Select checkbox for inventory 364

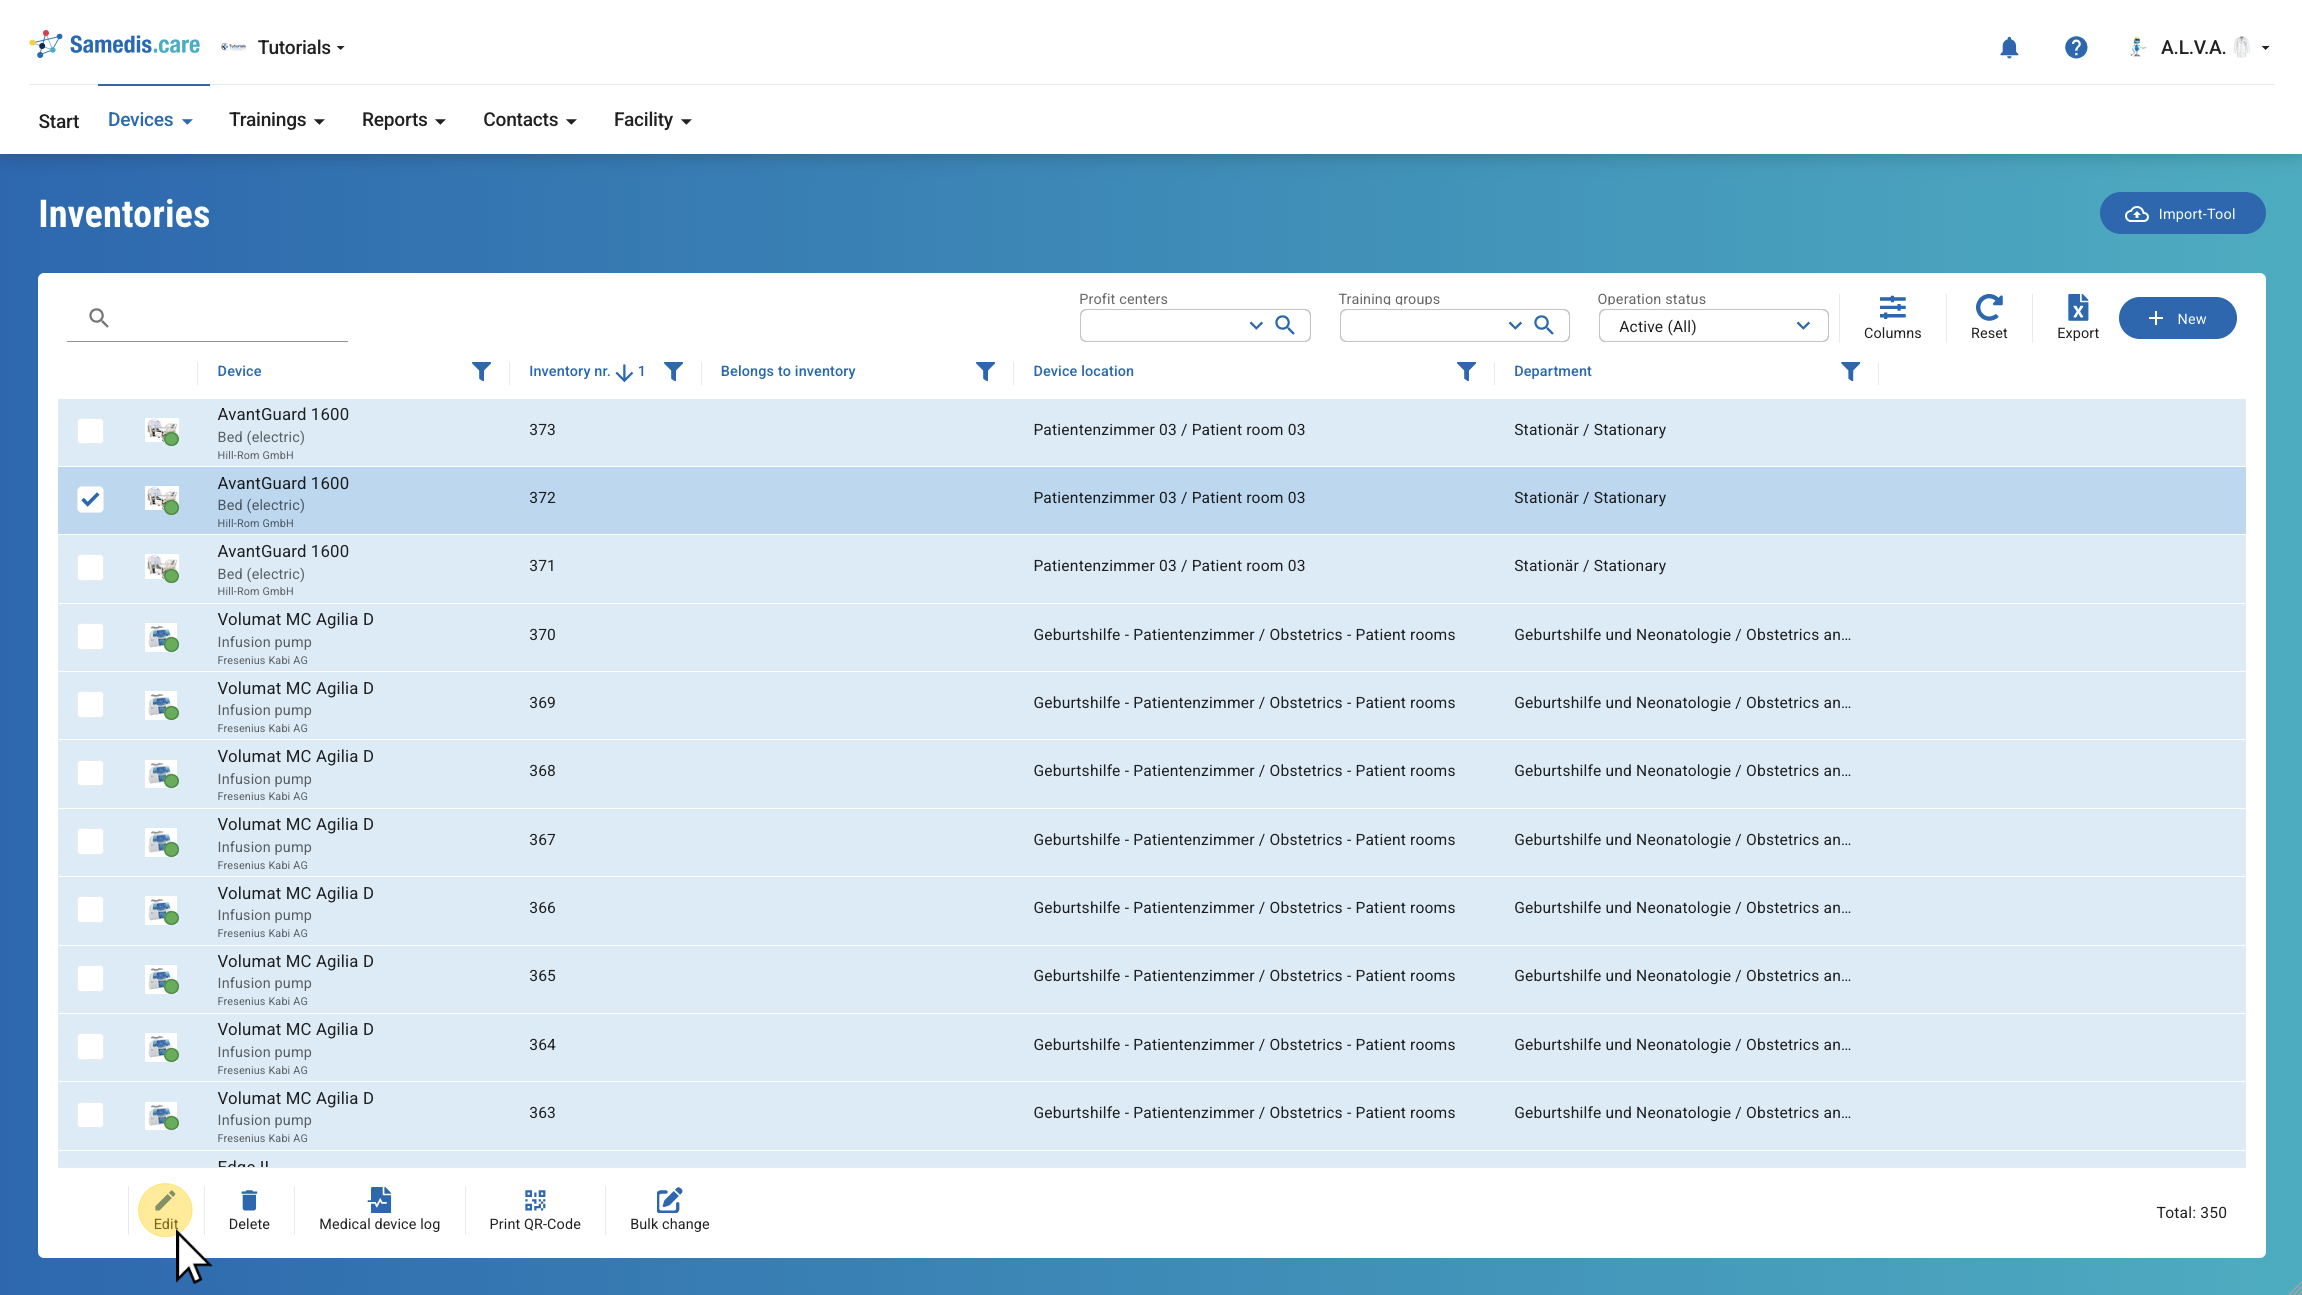tap(90, 1046)
